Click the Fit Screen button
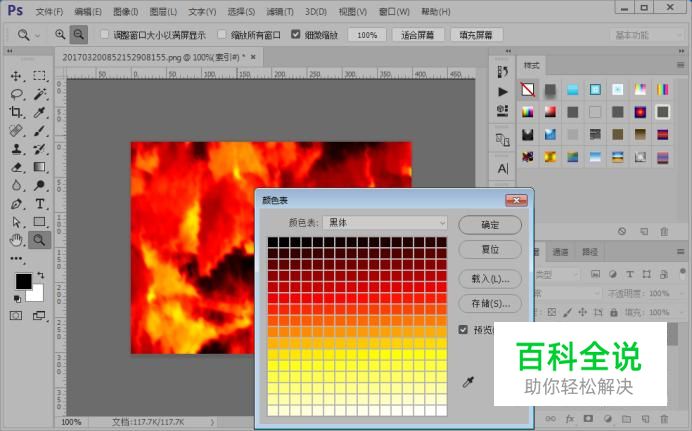The width and height of the screenshot is (692, 431). click(417, 35)
